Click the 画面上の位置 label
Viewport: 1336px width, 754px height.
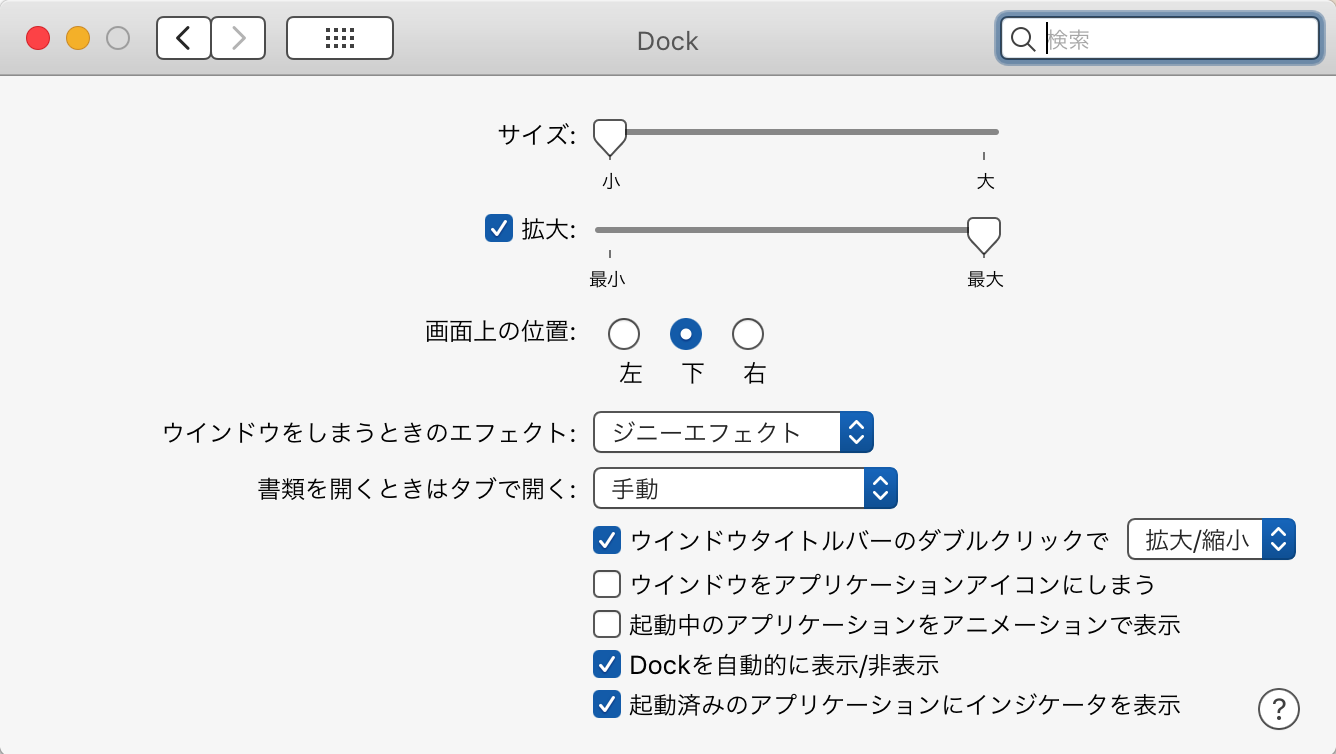click(501, 333)
